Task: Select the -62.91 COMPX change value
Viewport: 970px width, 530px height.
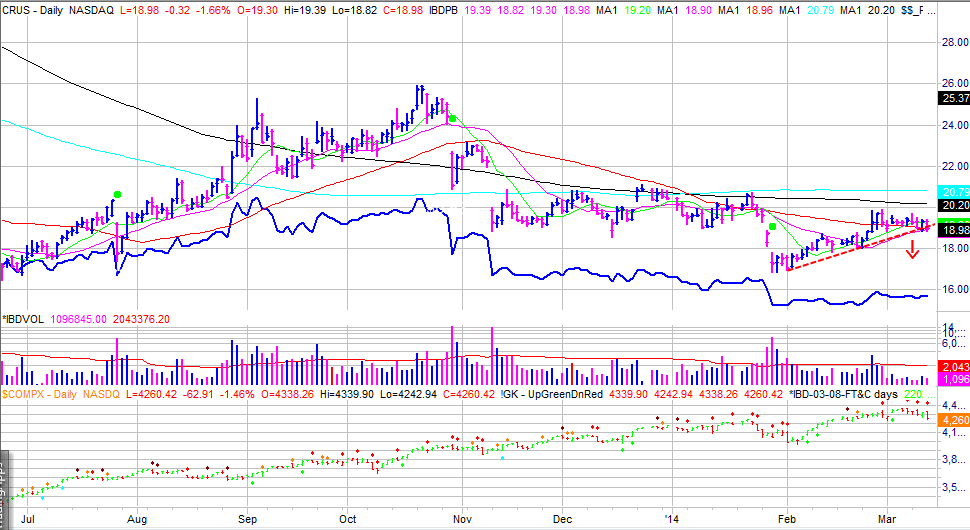Action: [x=197, y=394]
